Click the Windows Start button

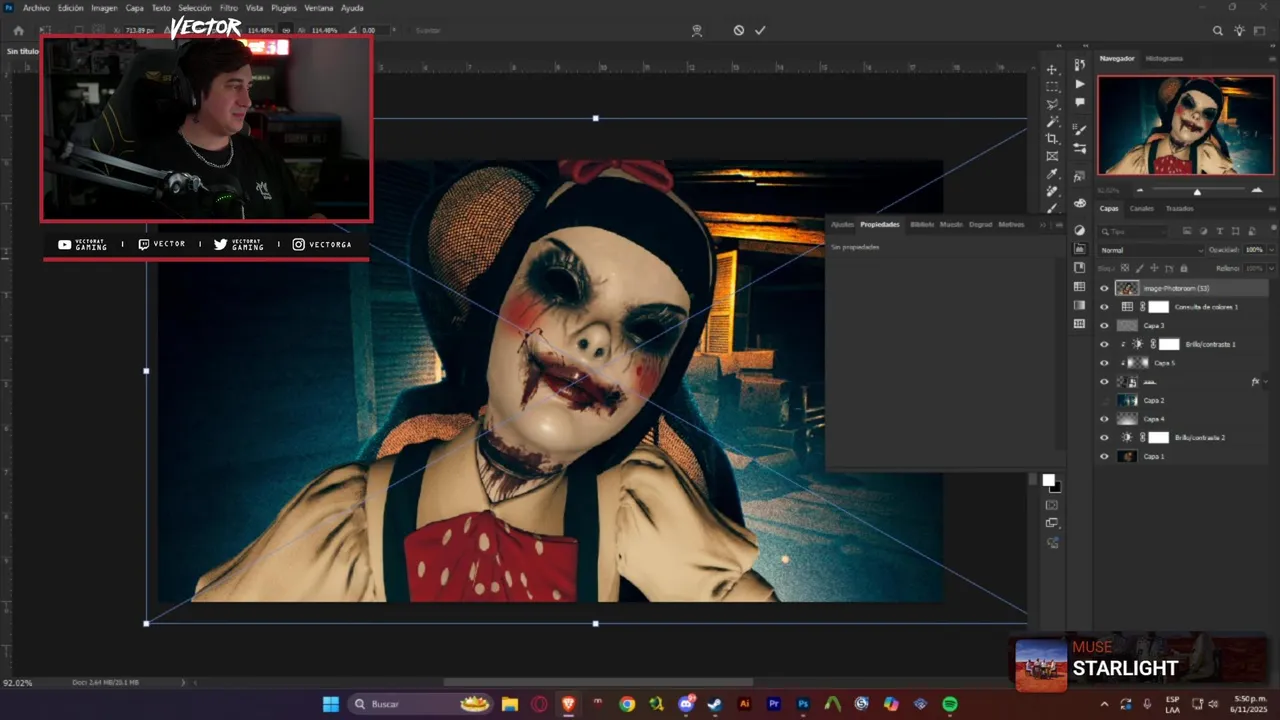tap(330, 704)
